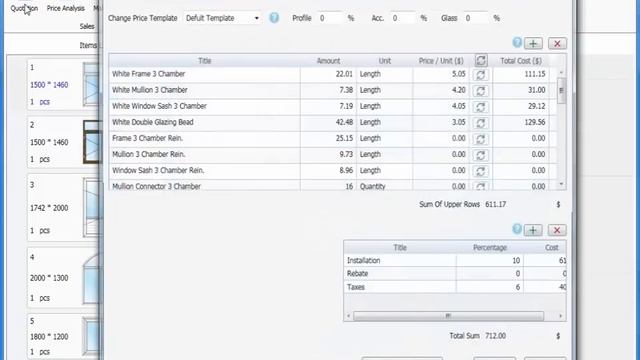Viewport: 640px width, 360px height.
Task: Refresh the price for White Double Glazing Bead
Action: click(x=481, y=123)
